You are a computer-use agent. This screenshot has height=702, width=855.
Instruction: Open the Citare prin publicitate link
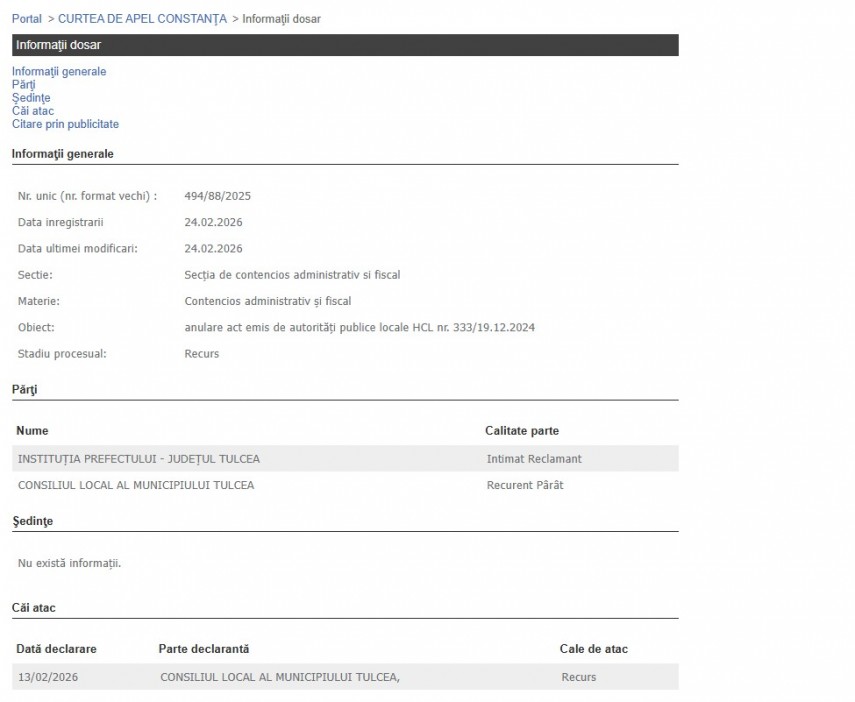pos(65,124)
